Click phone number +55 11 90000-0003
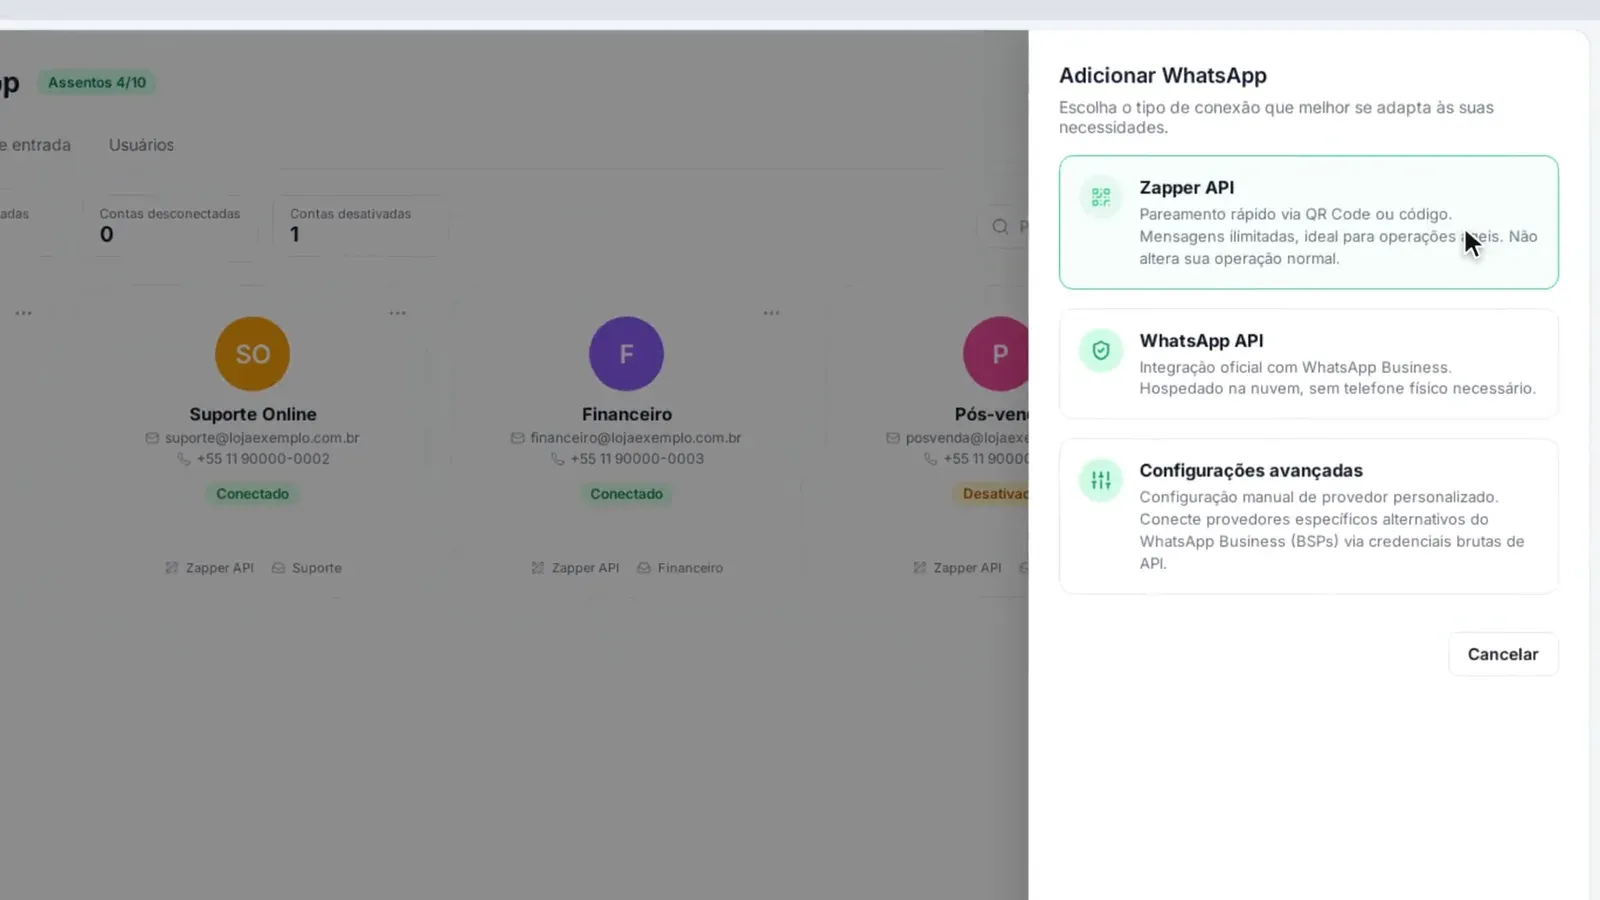The width and height of the screenshot is (1600, 900). click(x=637, y=459)
